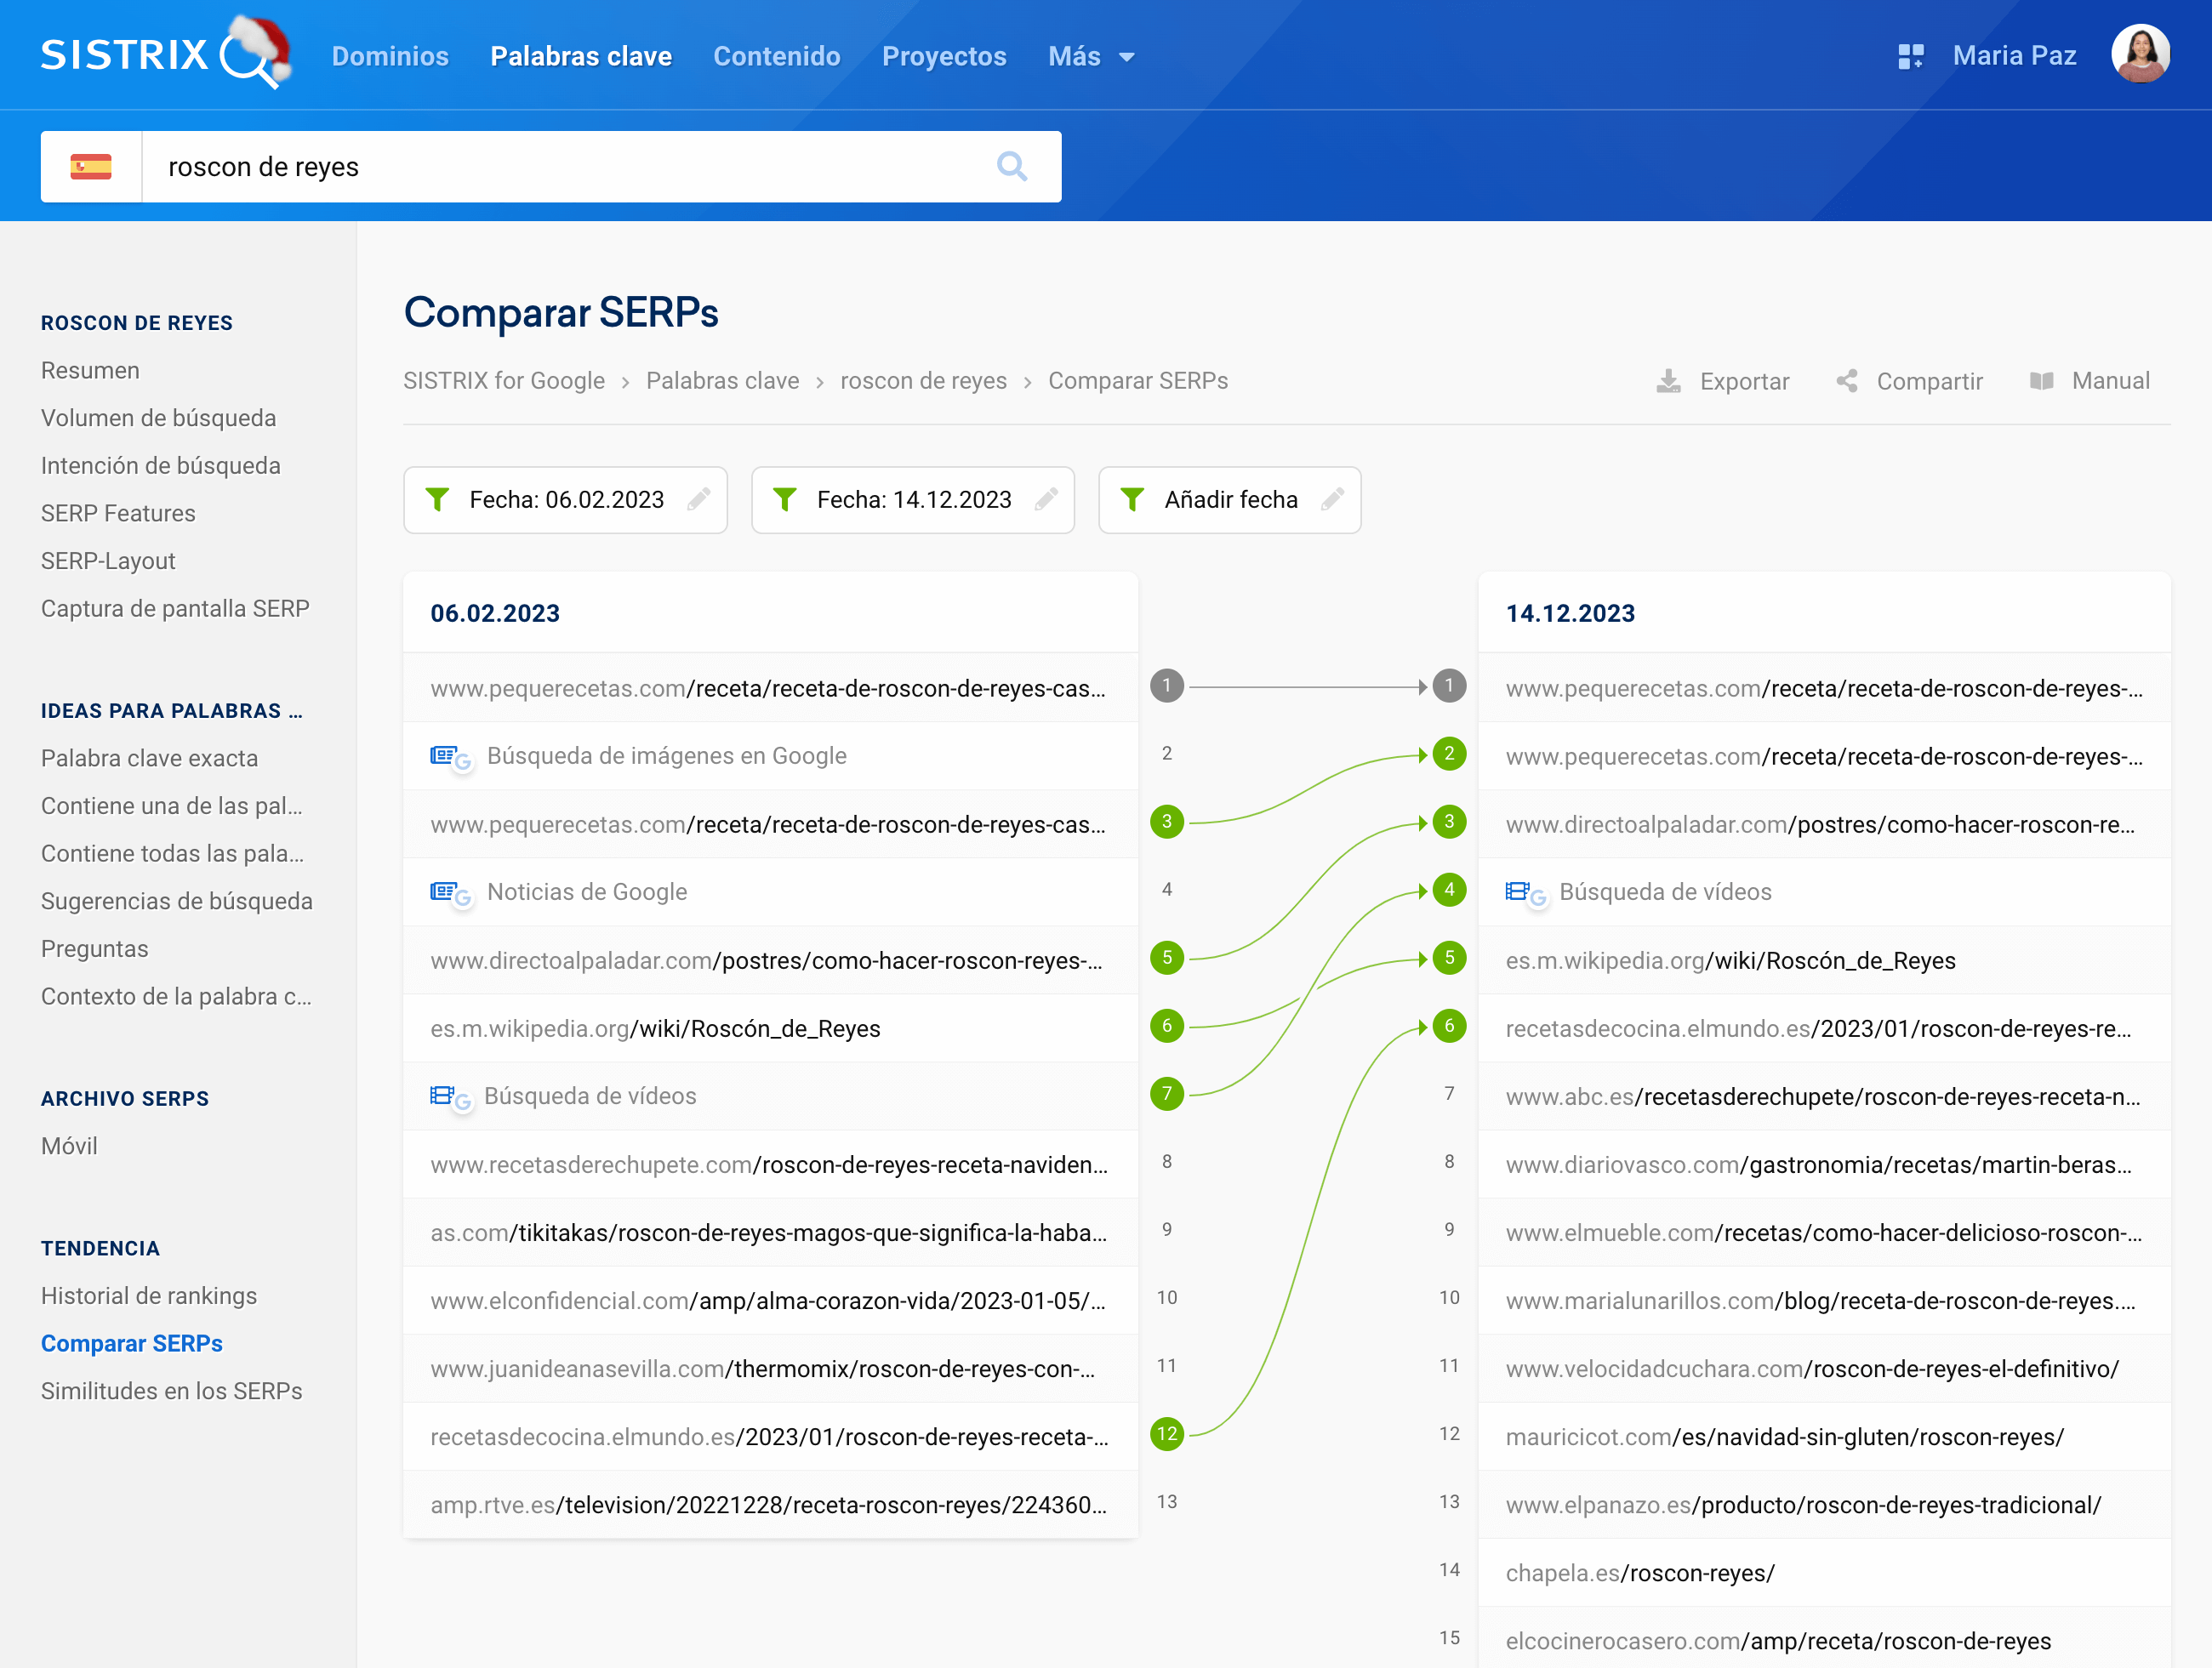Expand the Más dropdown menu
Viewport: 2212px width, 1668px height.
point(1091,56)
